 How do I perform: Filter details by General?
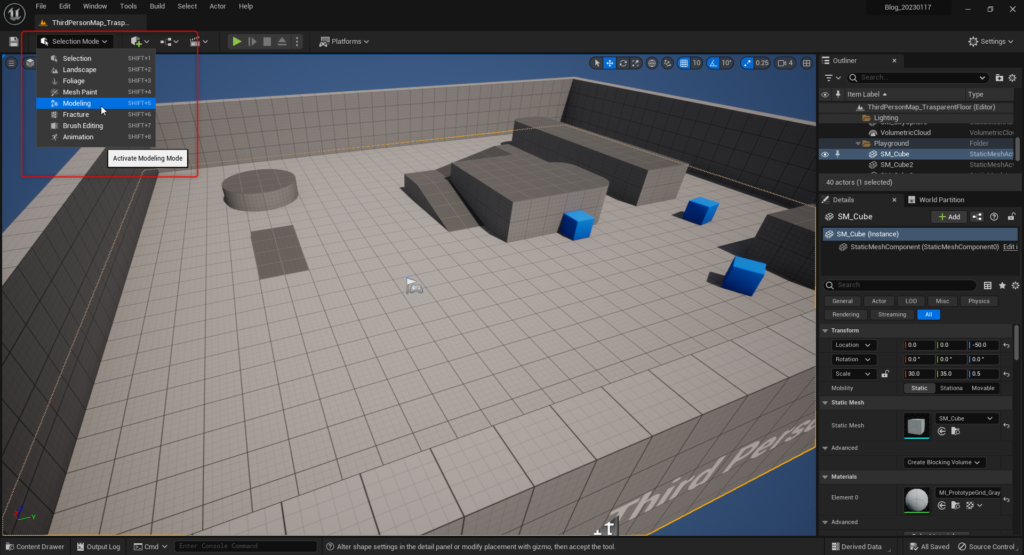(842, 301)
